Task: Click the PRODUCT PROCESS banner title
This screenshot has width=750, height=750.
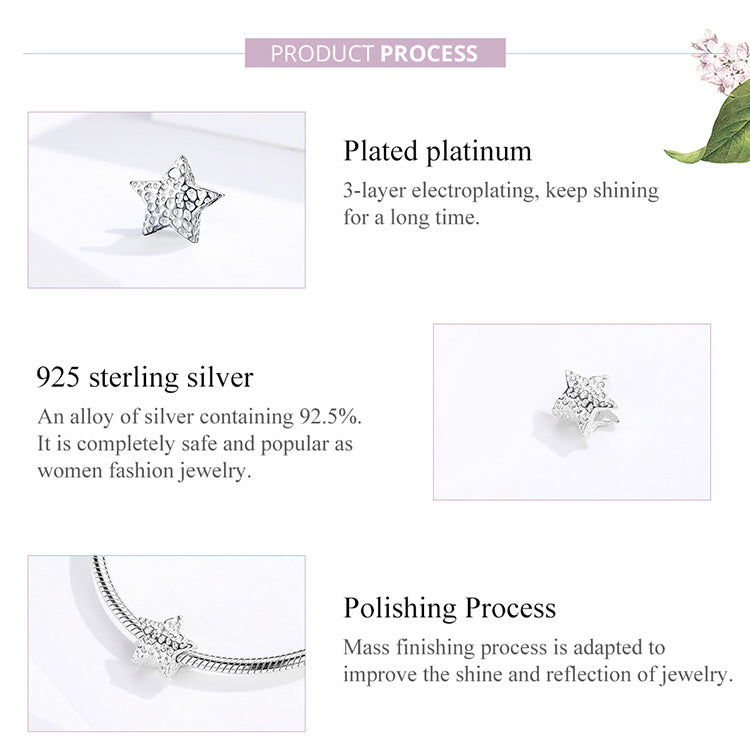Action: click(375, 53)
